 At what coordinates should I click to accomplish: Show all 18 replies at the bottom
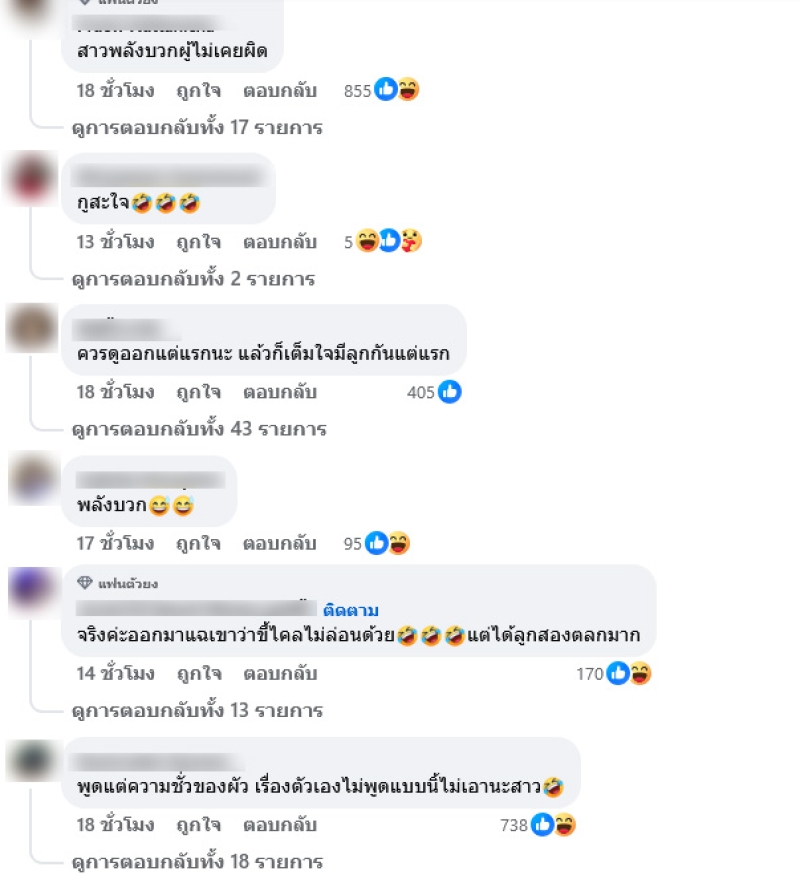click(x=197, y=861)
